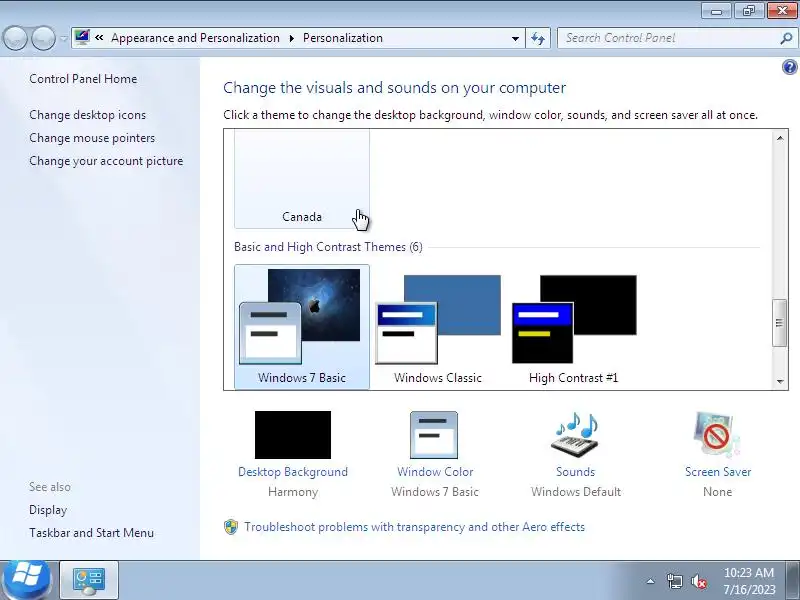Click the Desktop Background text link

click(293, 472)
